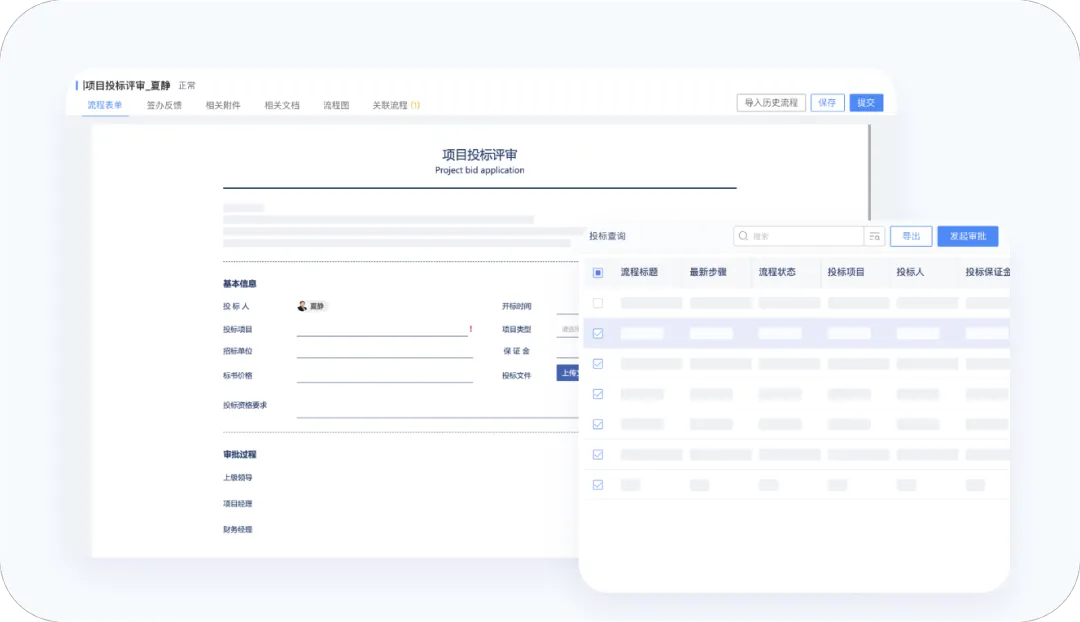Click the 导入历史流程 button
The image size is (1080, 622).
pyautogui.click(x=770, y=103)
